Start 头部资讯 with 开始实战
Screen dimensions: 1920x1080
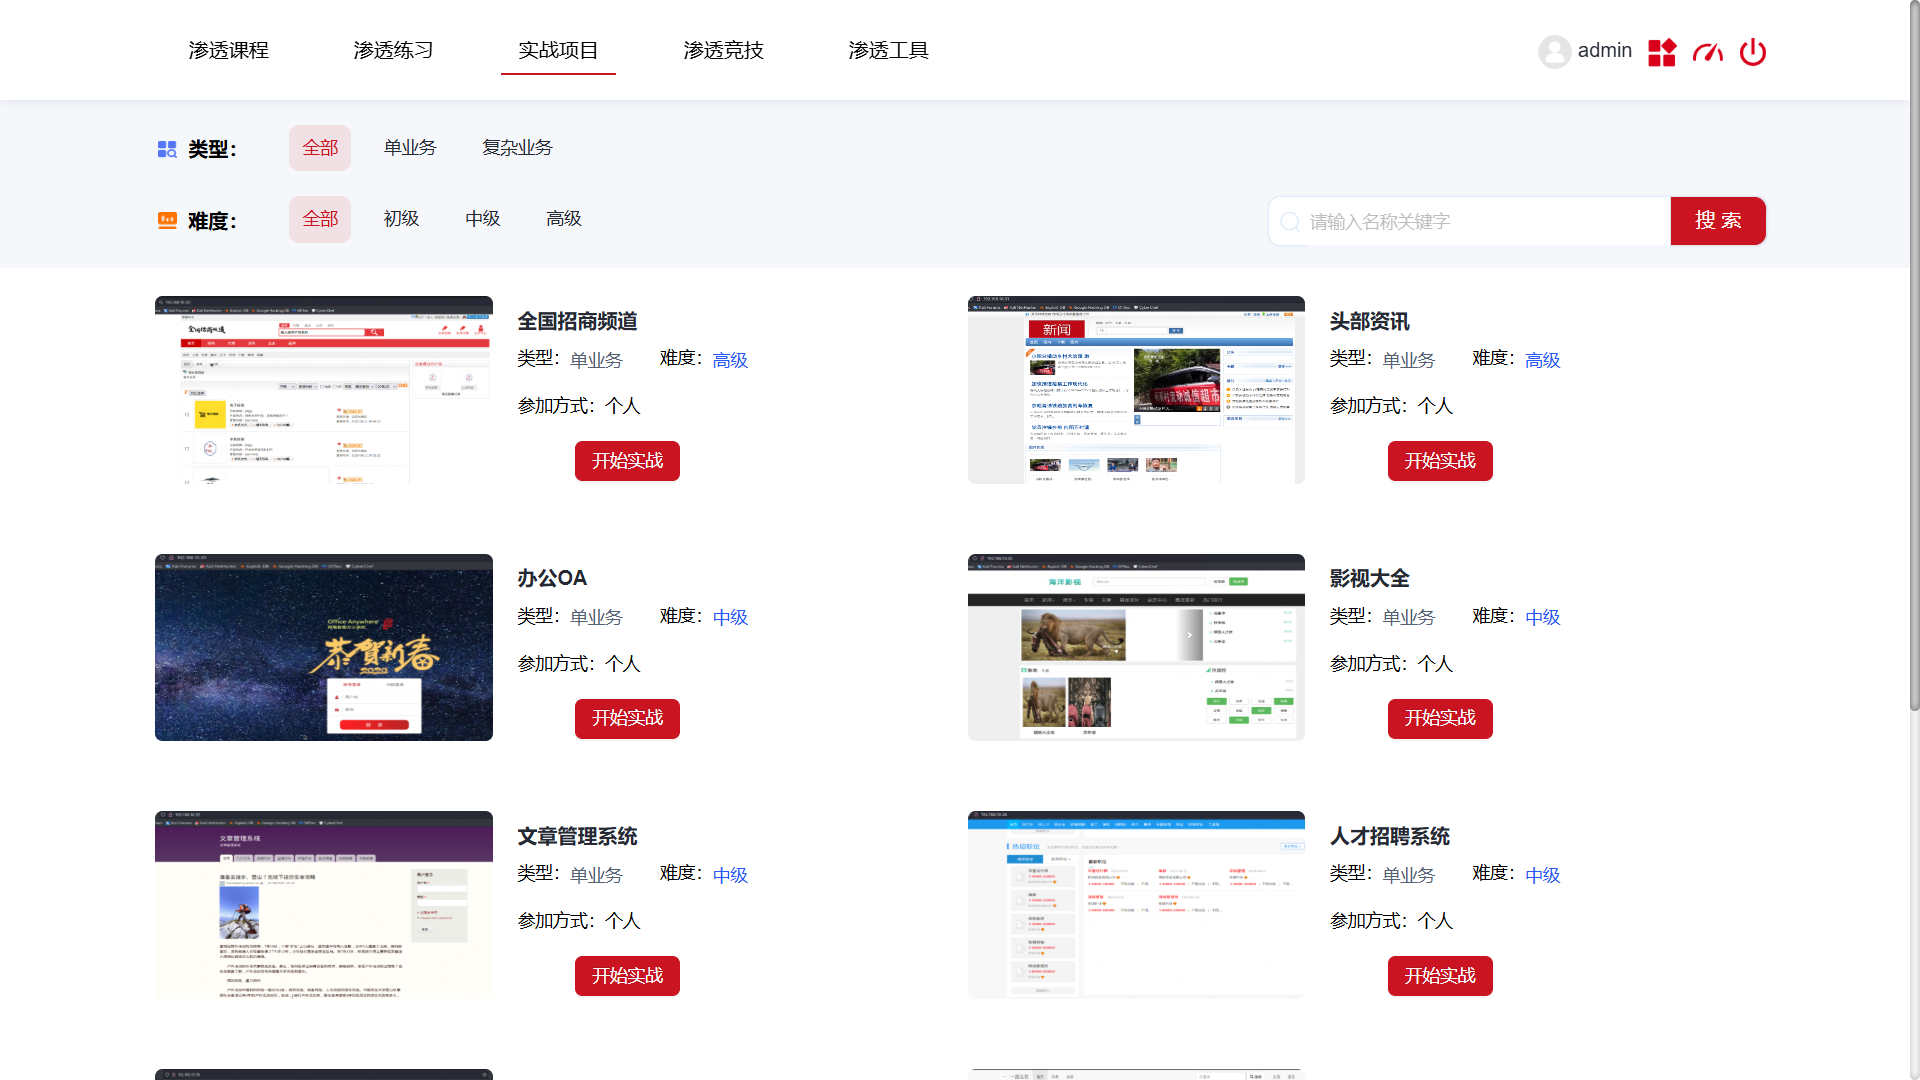[1440, 461]
